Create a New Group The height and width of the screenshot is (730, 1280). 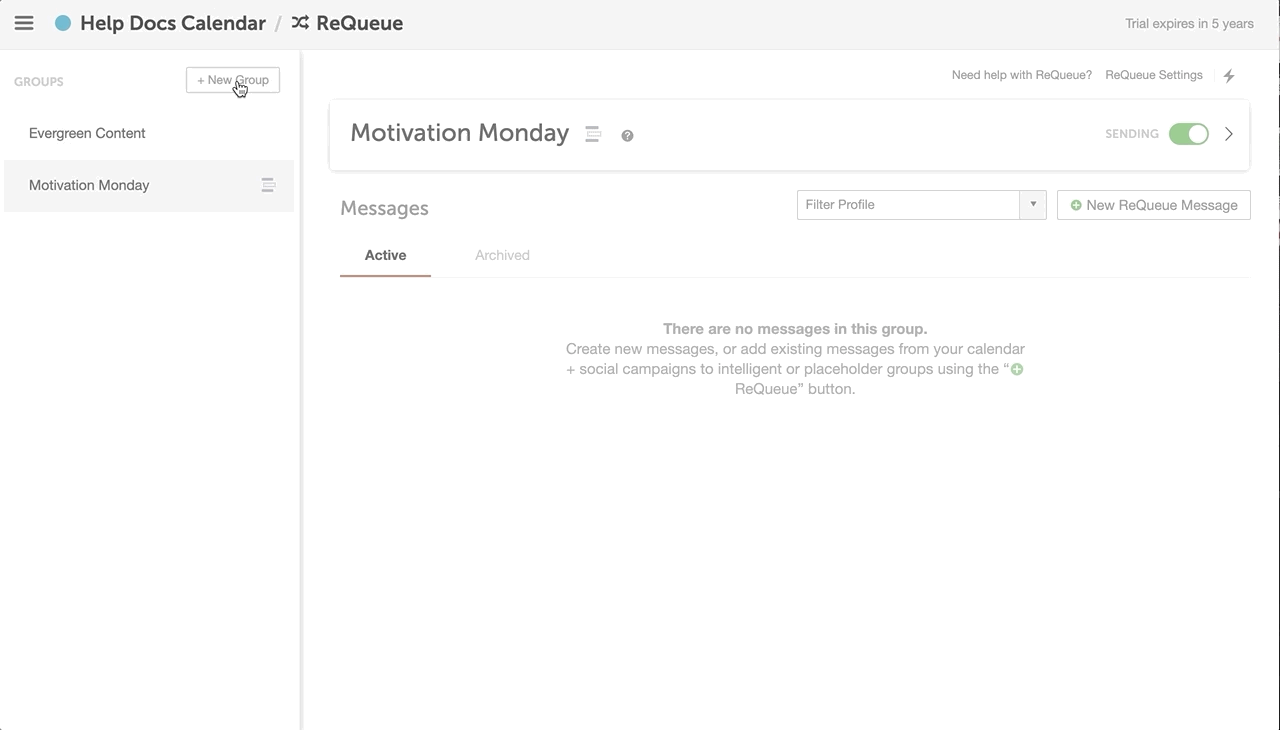point(233,80)
